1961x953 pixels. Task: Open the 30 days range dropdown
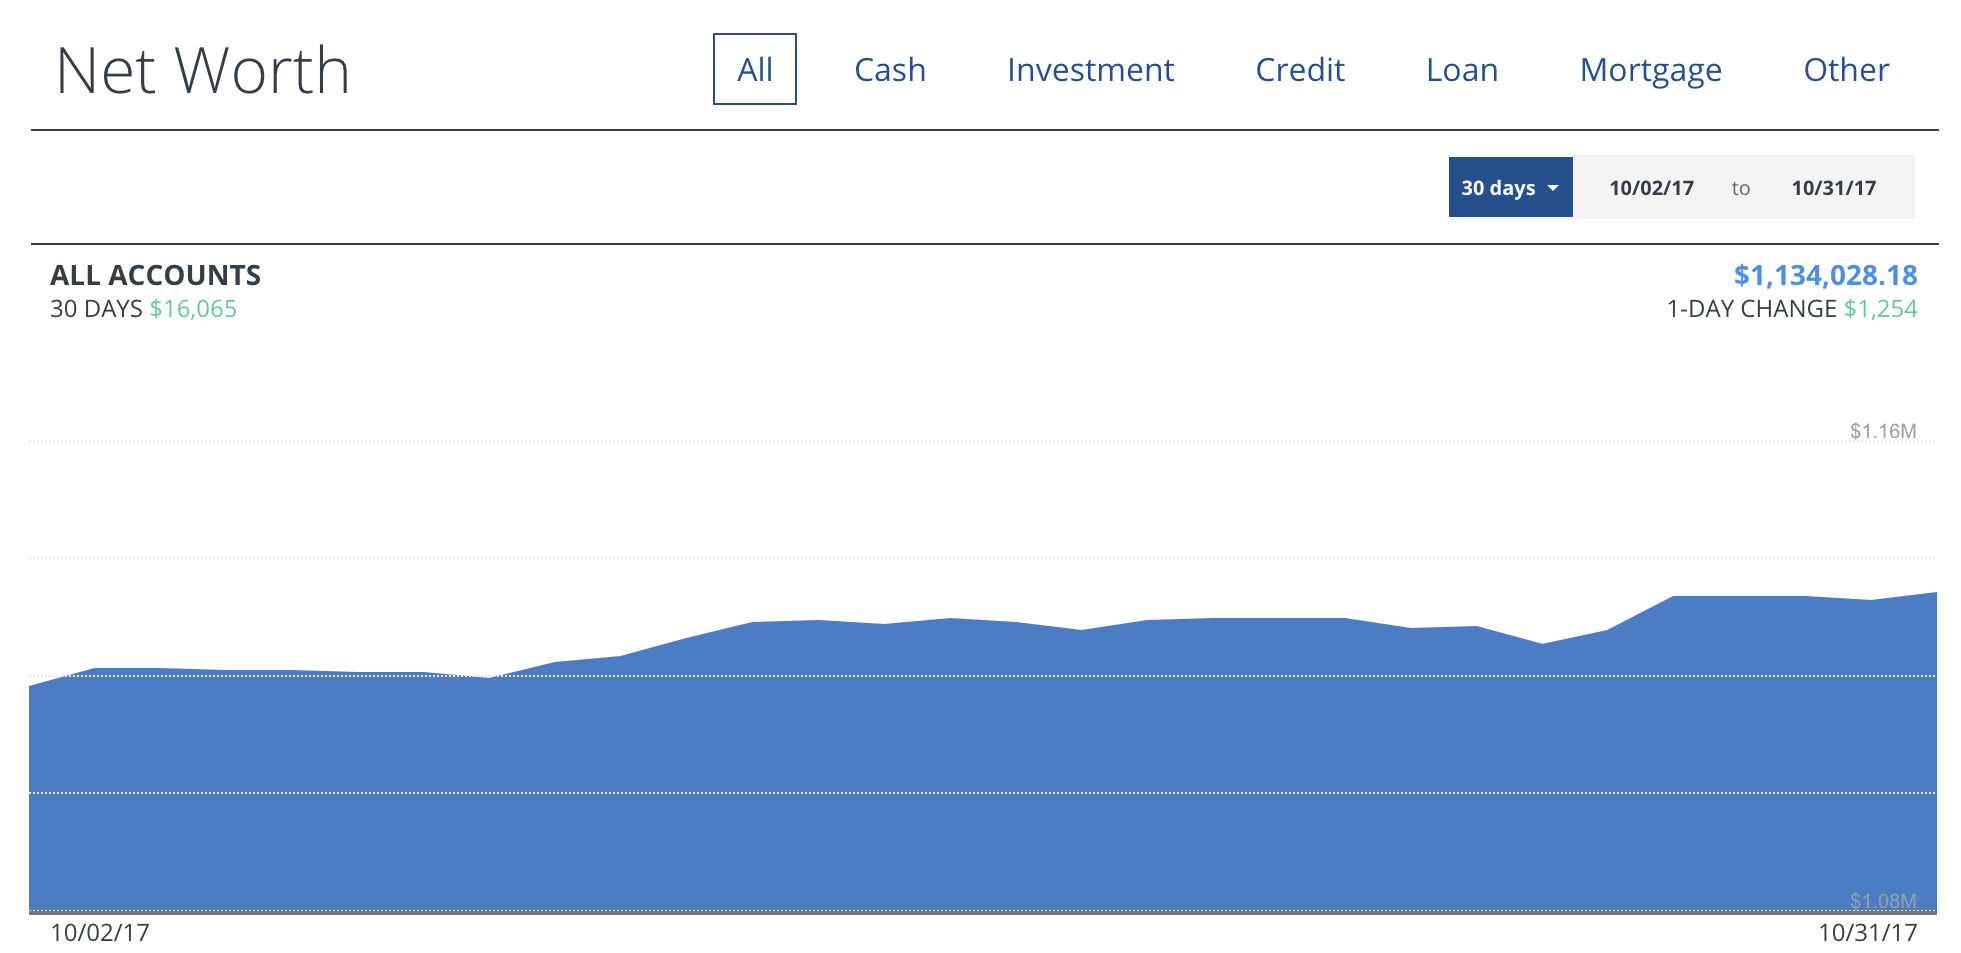[x=1498, y=188]
